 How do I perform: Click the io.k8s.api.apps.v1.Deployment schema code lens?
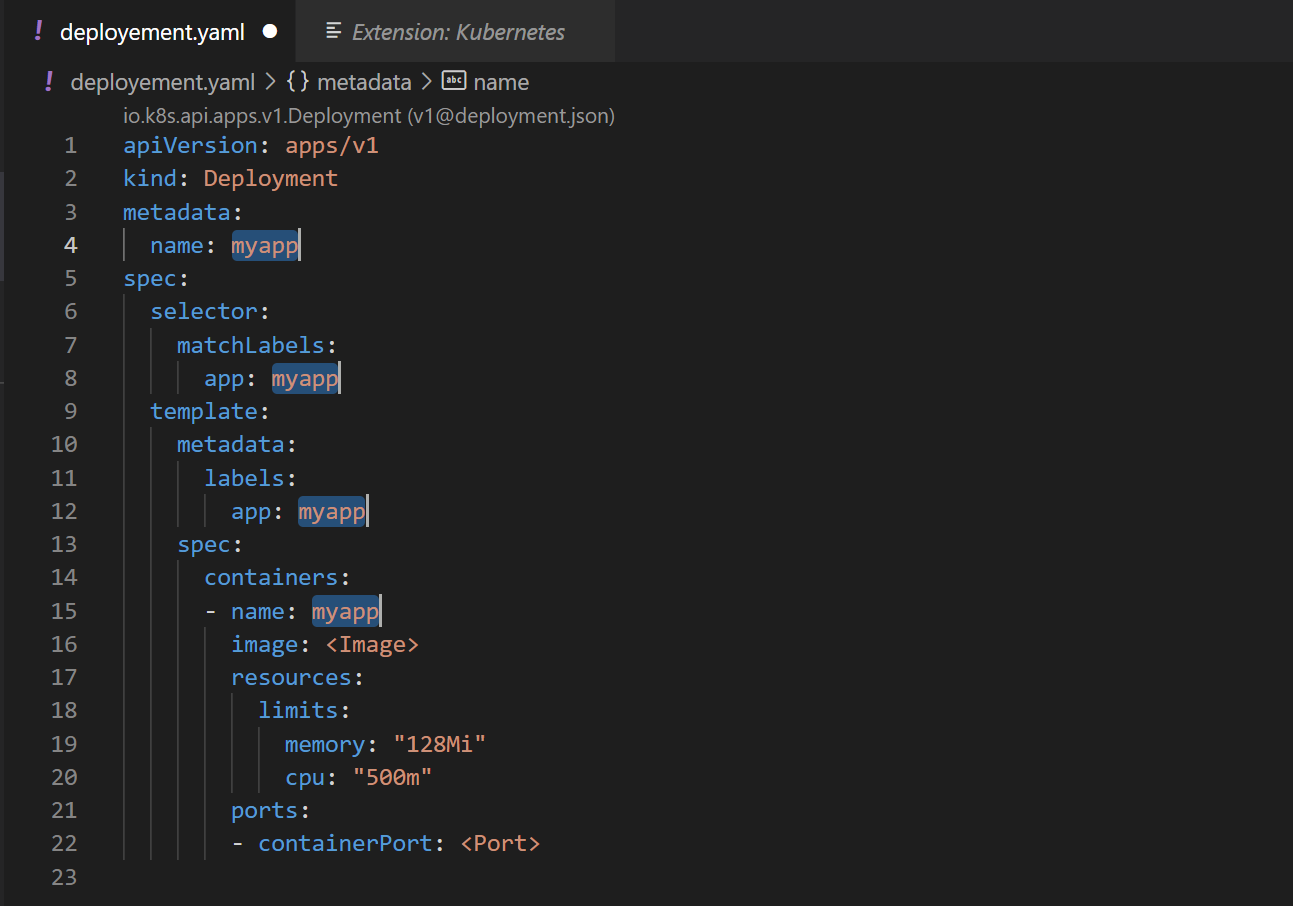pos(369,116)
